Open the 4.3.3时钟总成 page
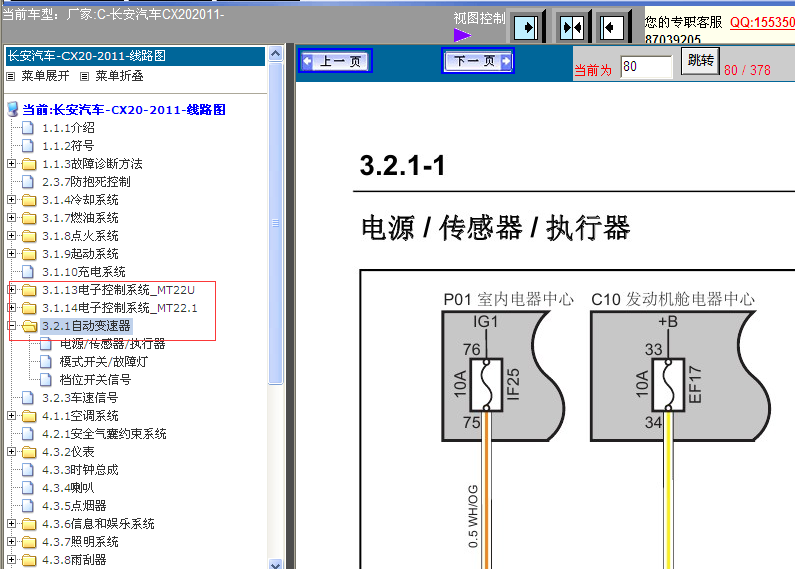This screenshot has width=795, height=569. click(x=80, y=470)
